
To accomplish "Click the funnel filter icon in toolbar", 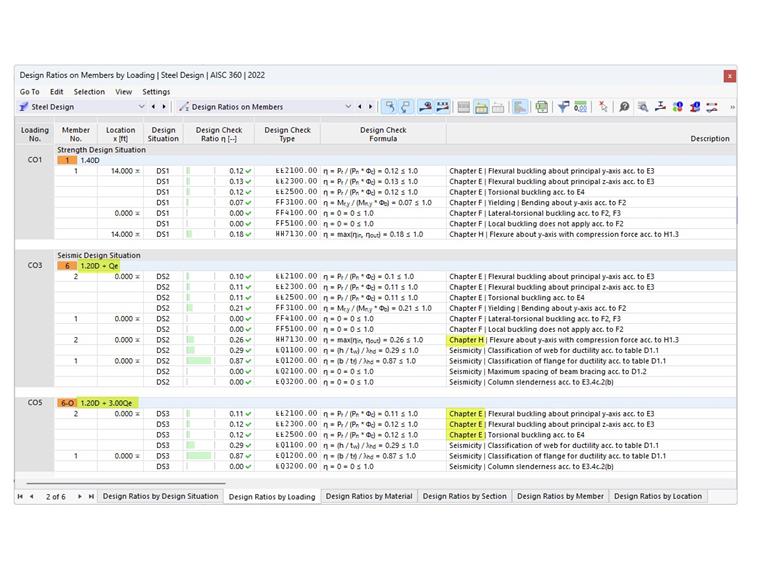I will tap(563, 107).
